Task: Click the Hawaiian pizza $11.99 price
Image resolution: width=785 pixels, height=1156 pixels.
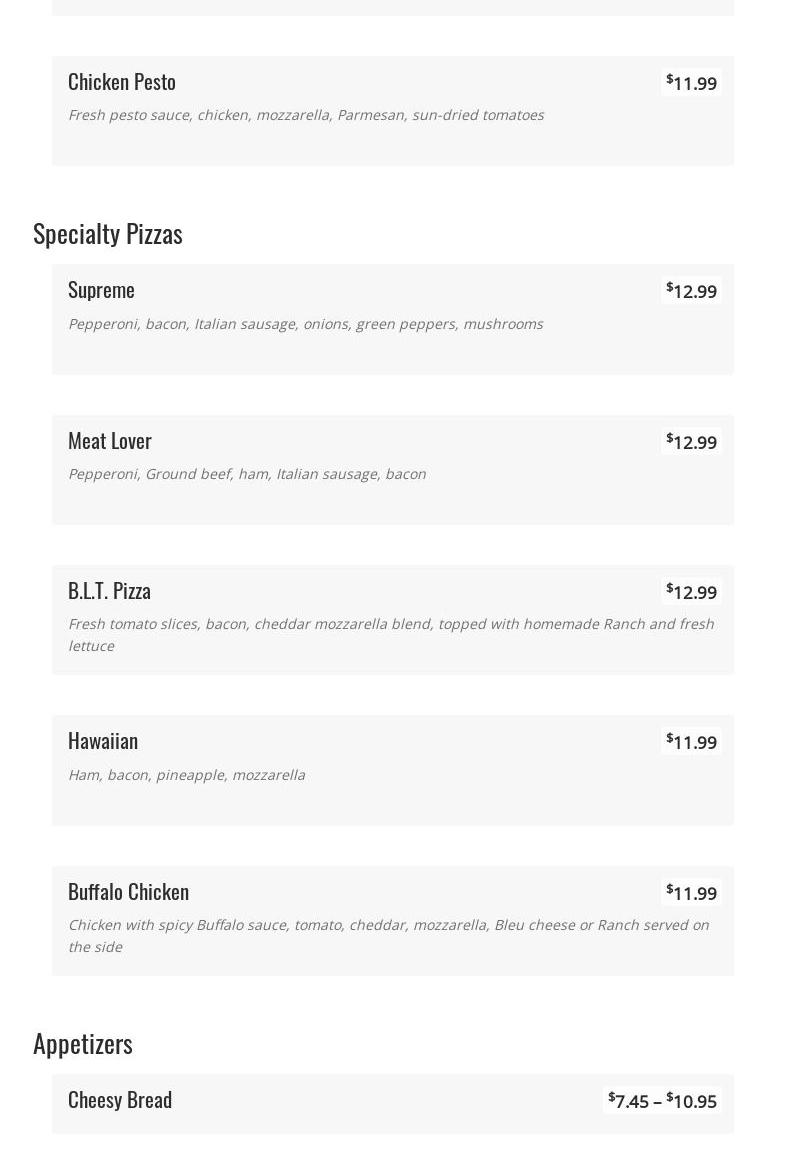Action: [692, 742]
